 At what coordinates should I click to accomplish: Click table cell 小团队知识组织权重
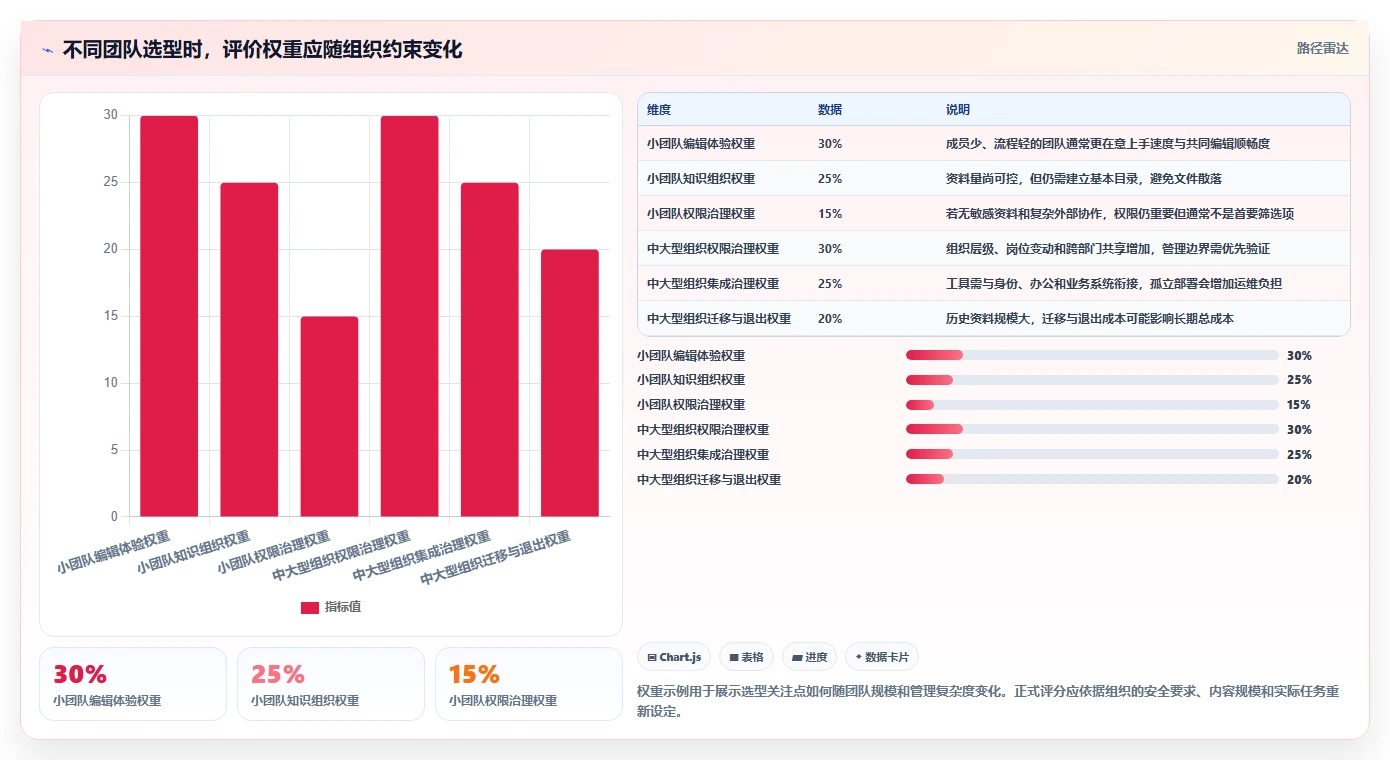pyautogui.click(x=701, y=179)
